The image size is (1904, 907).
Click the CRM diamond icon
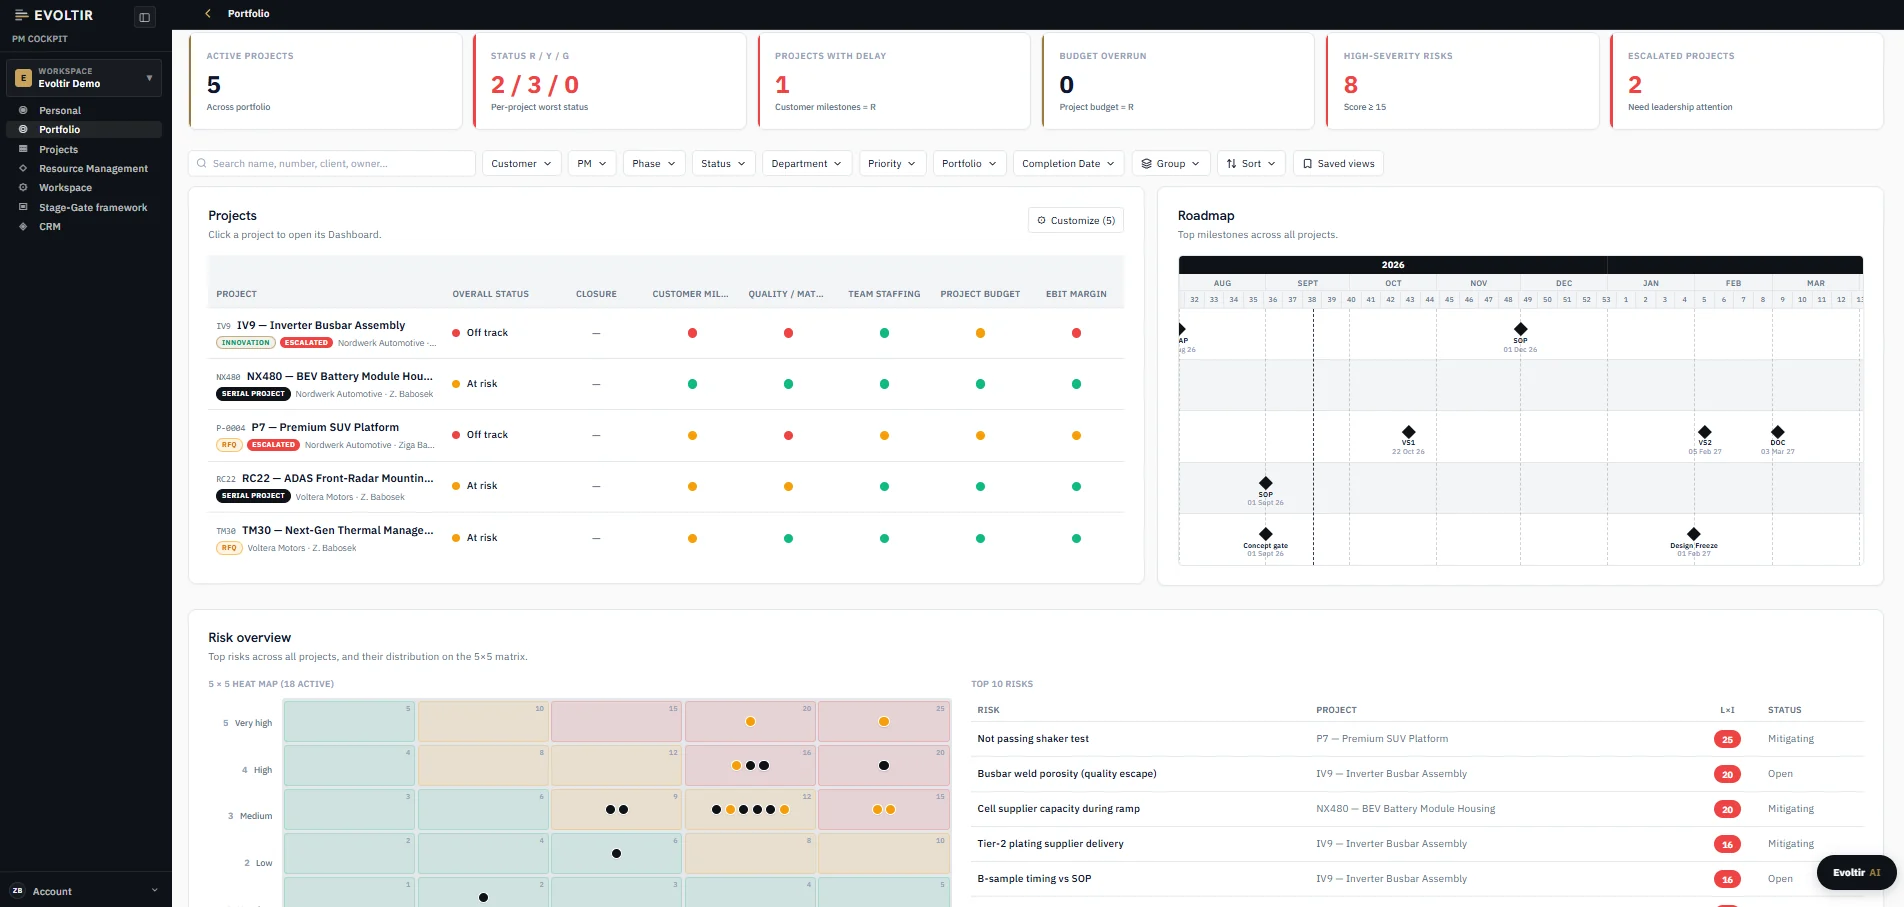click(23, 226)
